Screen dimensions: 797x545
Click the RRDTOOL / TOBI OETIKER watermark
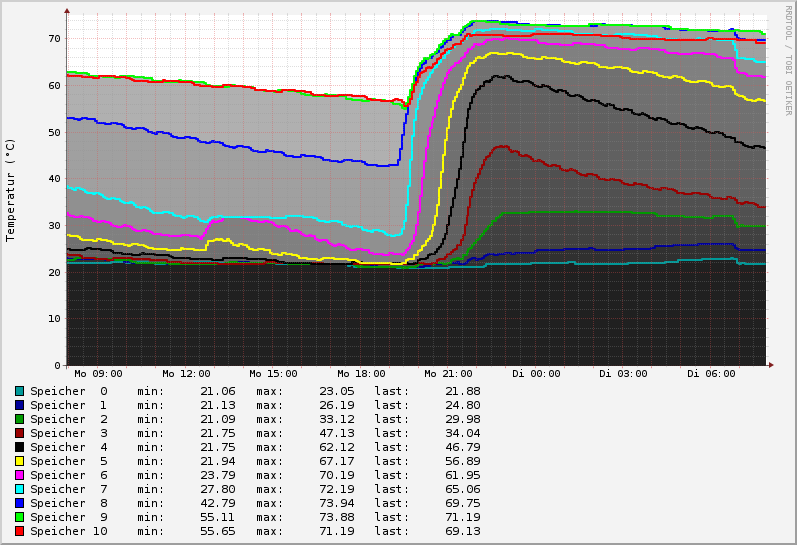(788, 60)
